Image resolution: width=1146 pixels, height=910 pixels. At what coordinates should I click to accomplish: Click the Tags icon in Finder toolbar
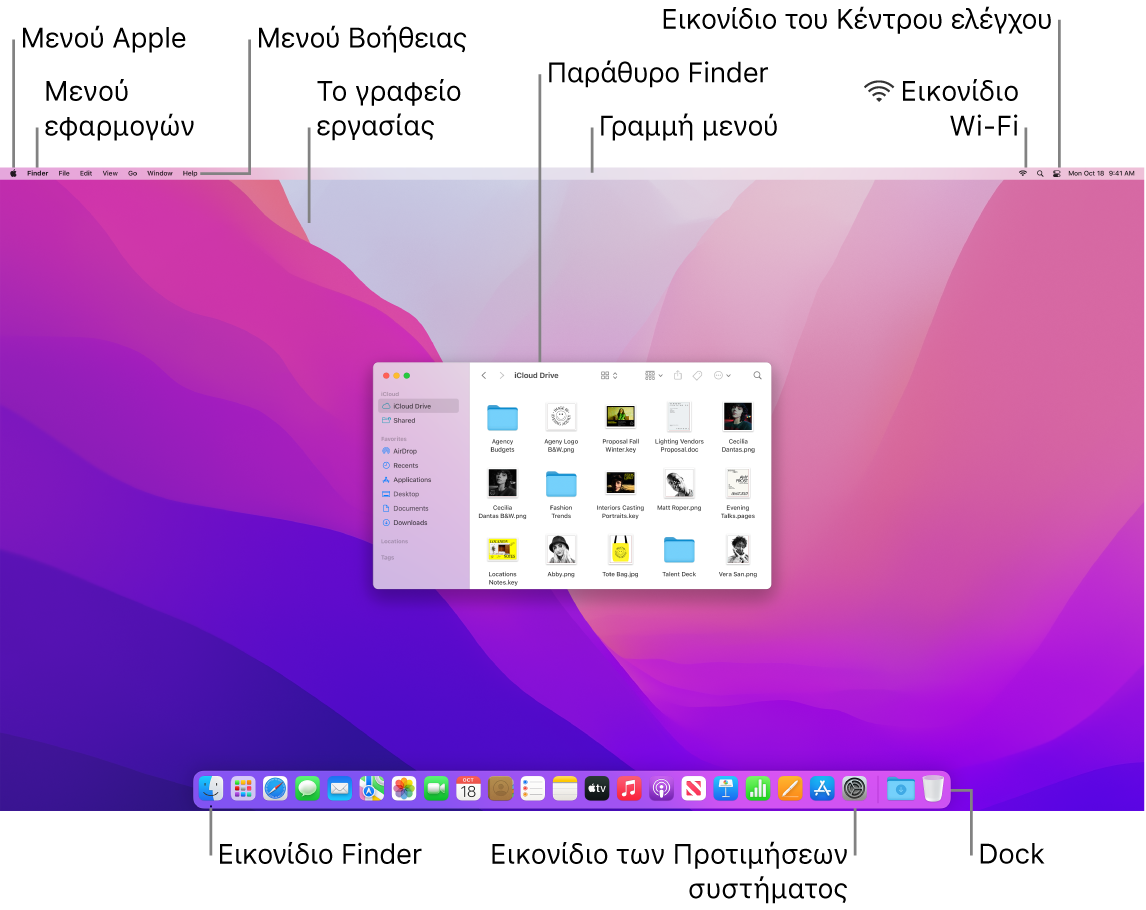(698, 375)
